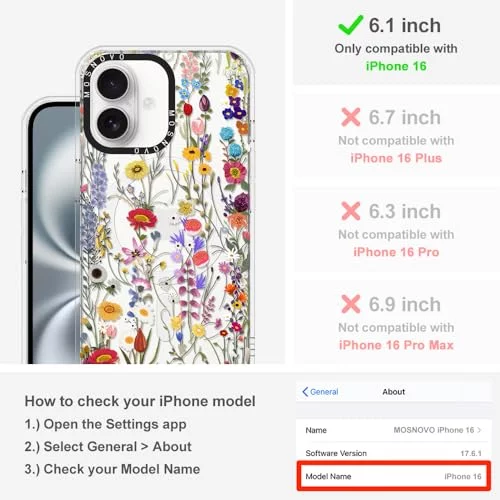Click the lower camera lens on the phone

point(112,123)
